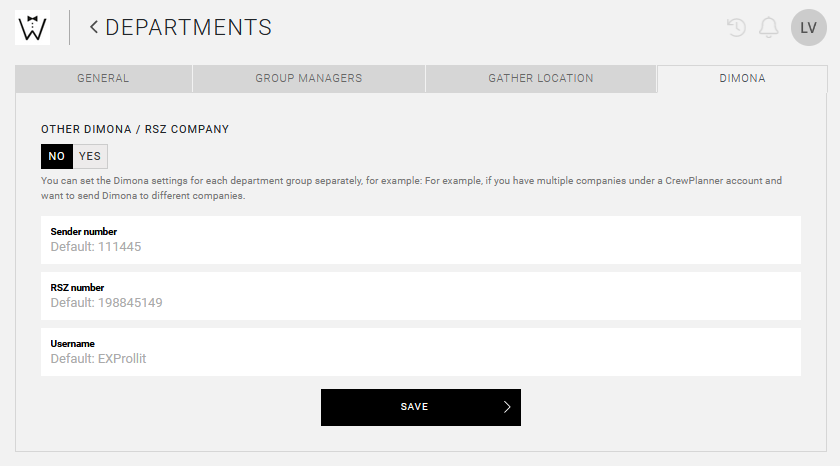Viewport: 840px width, 466px height.
Task: Switch to the General tab
Action: coord(103,79)
